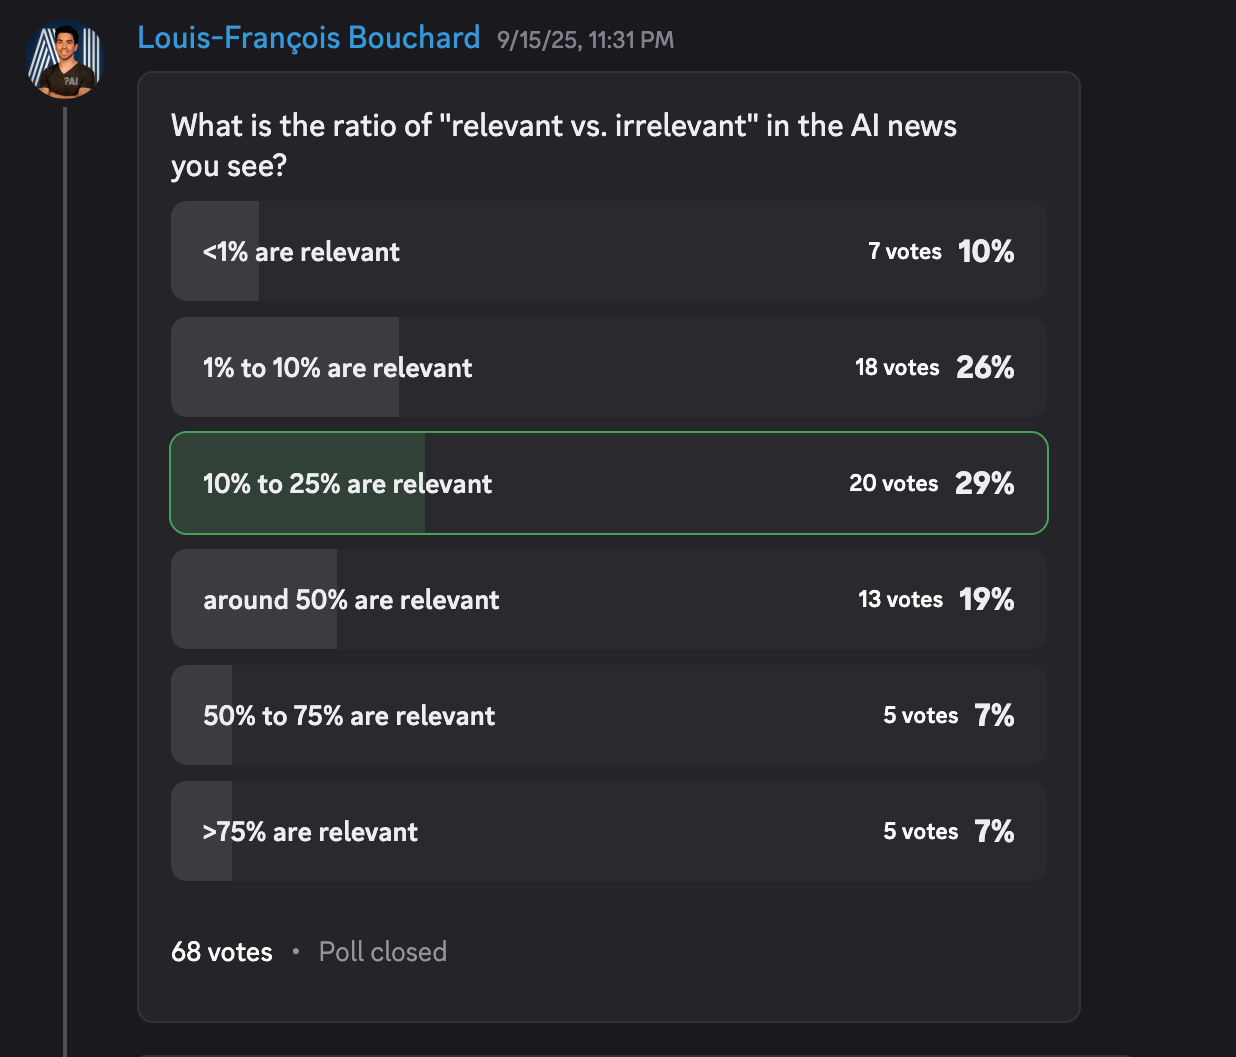The height and width of the screenshot is (1057, 1236).
Task: Select the '<1% are relevant' poll option
Action: pyautogui.click(x=609, y=251)
